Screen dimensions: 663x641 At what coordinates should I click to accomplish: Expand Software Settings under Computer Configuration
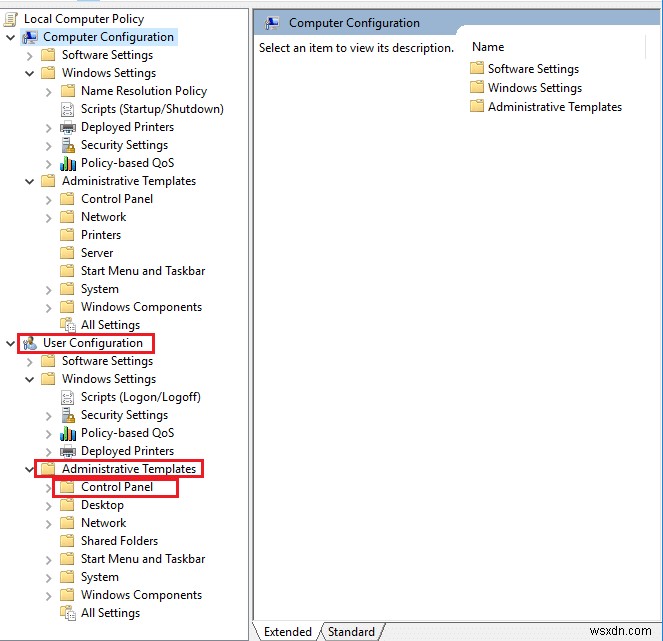click(x=29, y=56)
